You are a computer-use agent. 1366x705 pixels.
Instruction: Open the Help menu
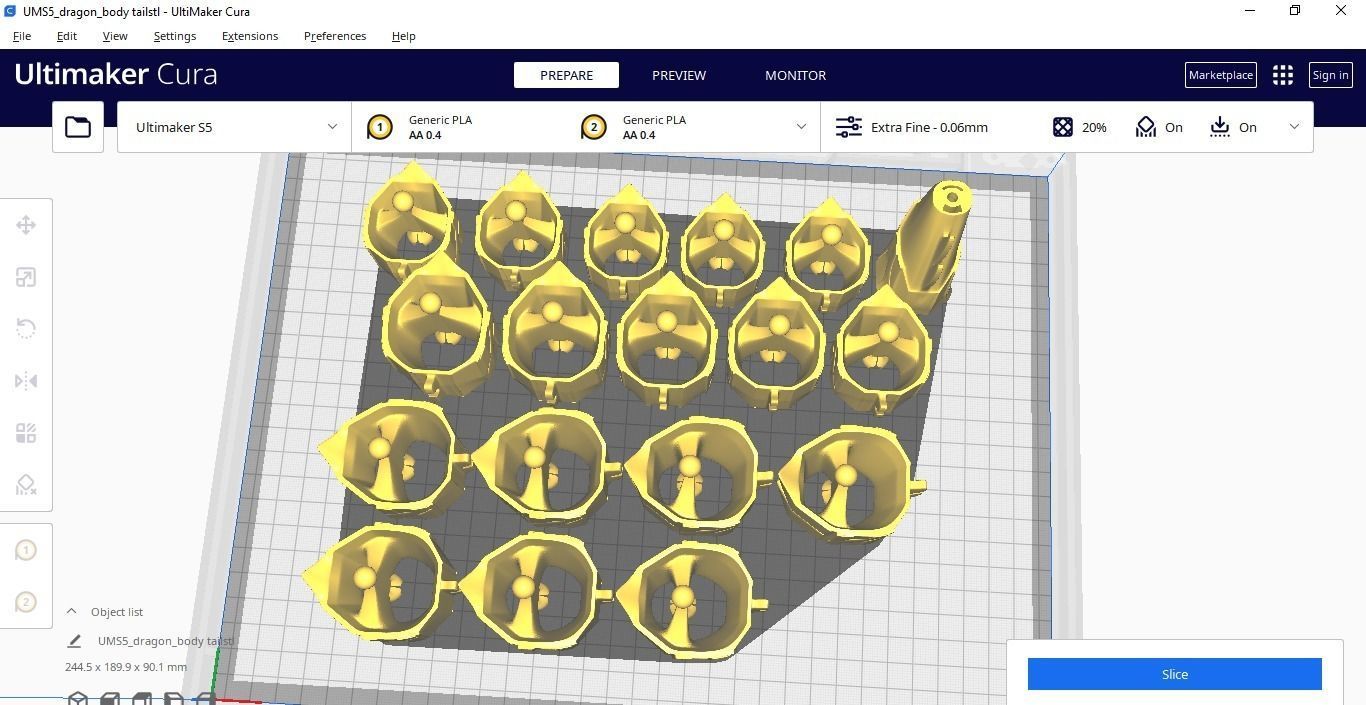point(404,36)
